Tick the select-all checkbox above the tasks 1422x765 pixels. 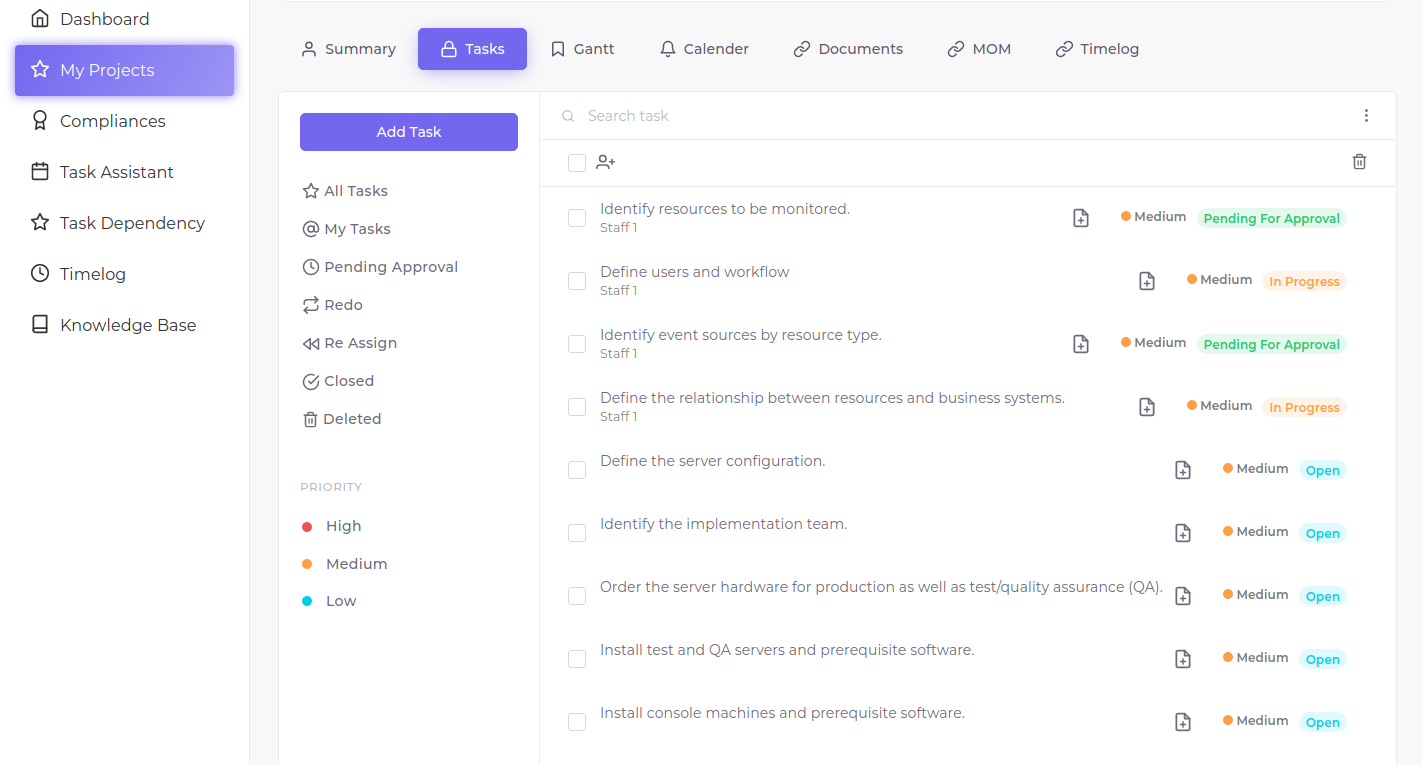tap(577, 163)
